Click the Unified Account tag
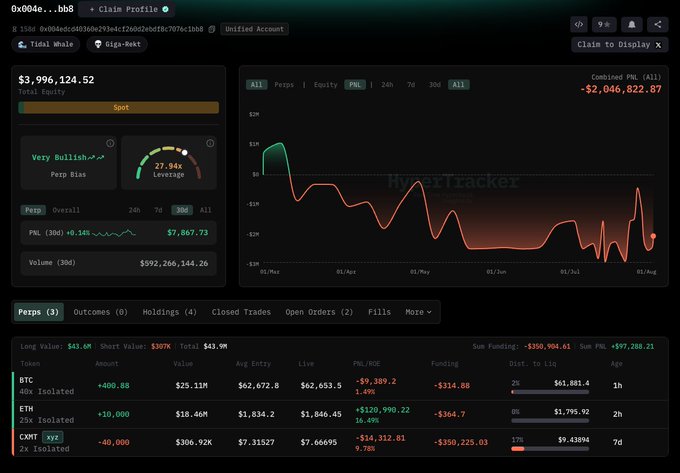This screenshot has width=680, height=473. coord(254,29)
